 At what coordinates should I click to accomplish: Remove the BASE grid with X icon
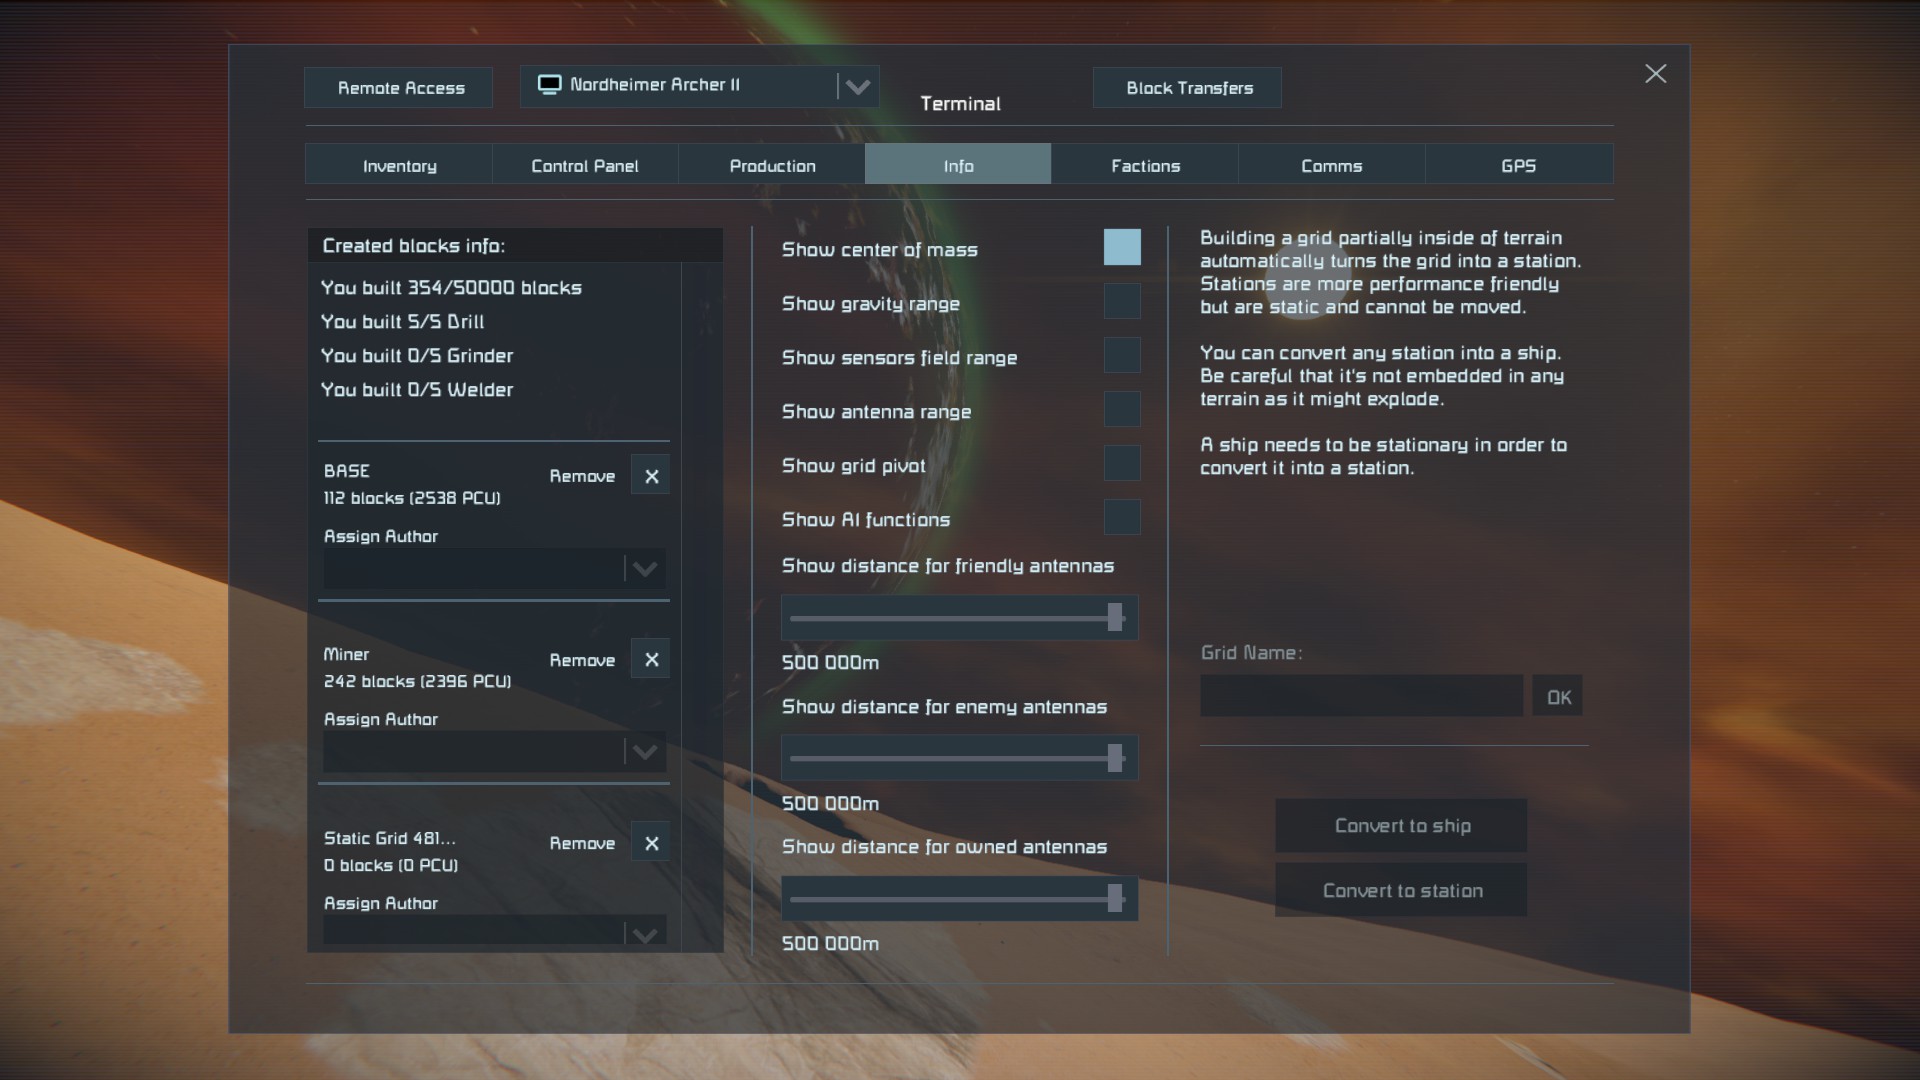(x=651, y=476)
